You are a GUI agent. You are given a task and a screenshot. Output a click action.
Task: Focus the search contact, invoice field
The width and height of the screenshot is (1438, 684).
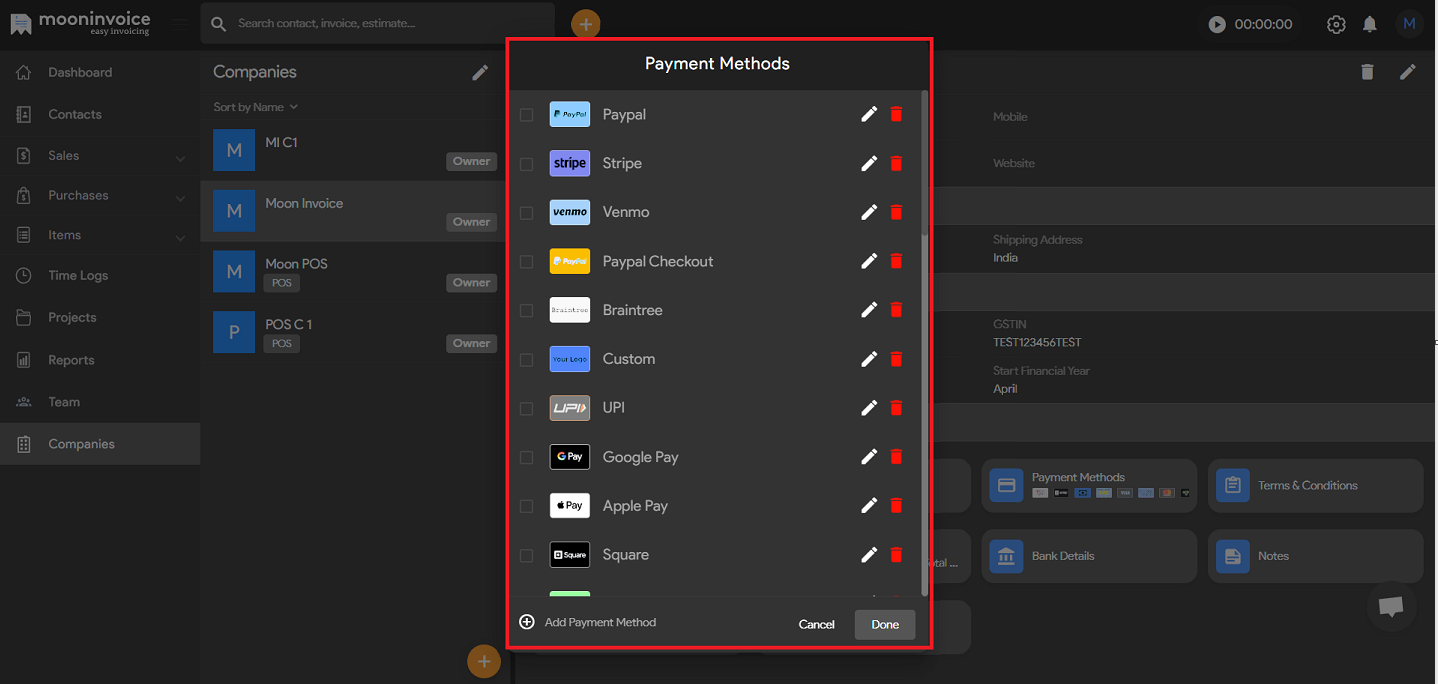[378, 23]
